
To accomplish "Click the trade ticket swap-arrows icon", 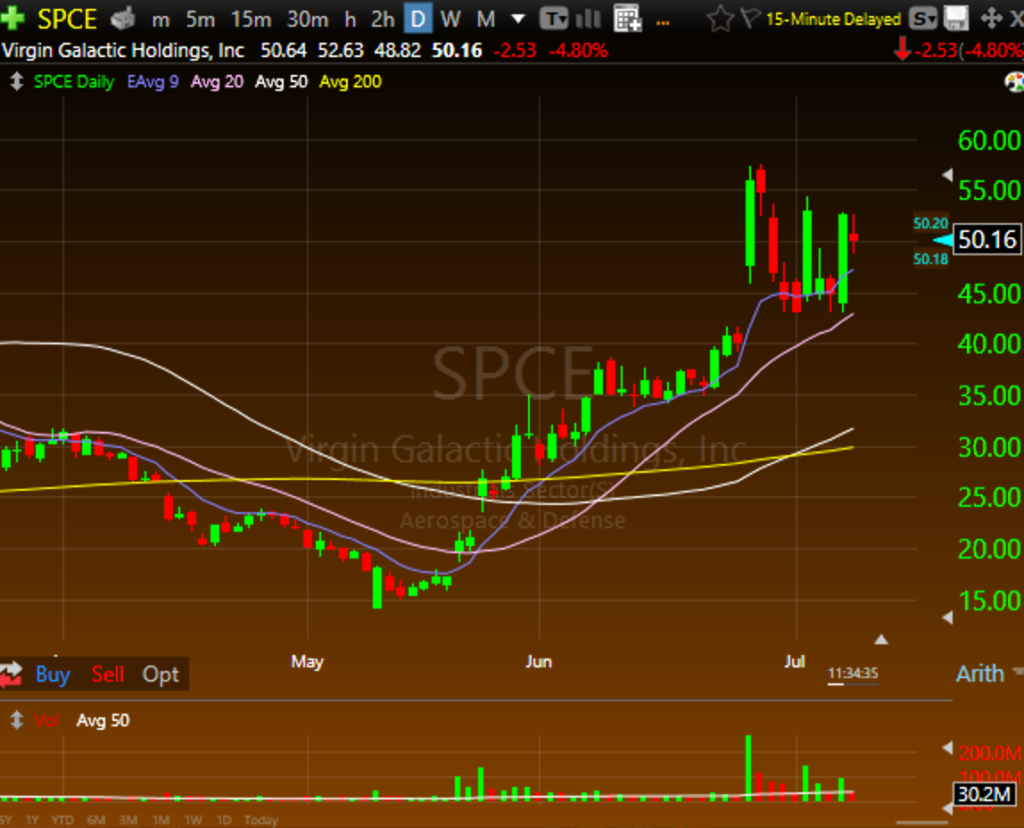I will [11, 674].
